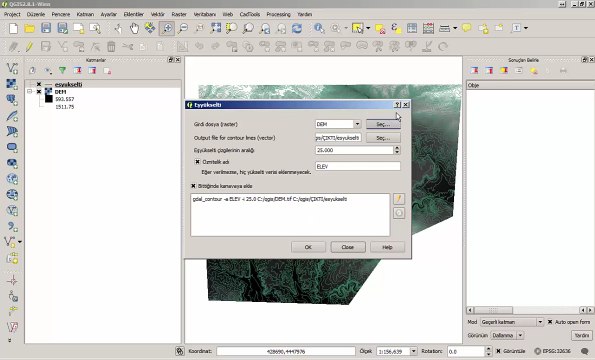Open the Yardım menu
Image resolution: width=595 pixels, height=360 pixels.
(304, 14)
